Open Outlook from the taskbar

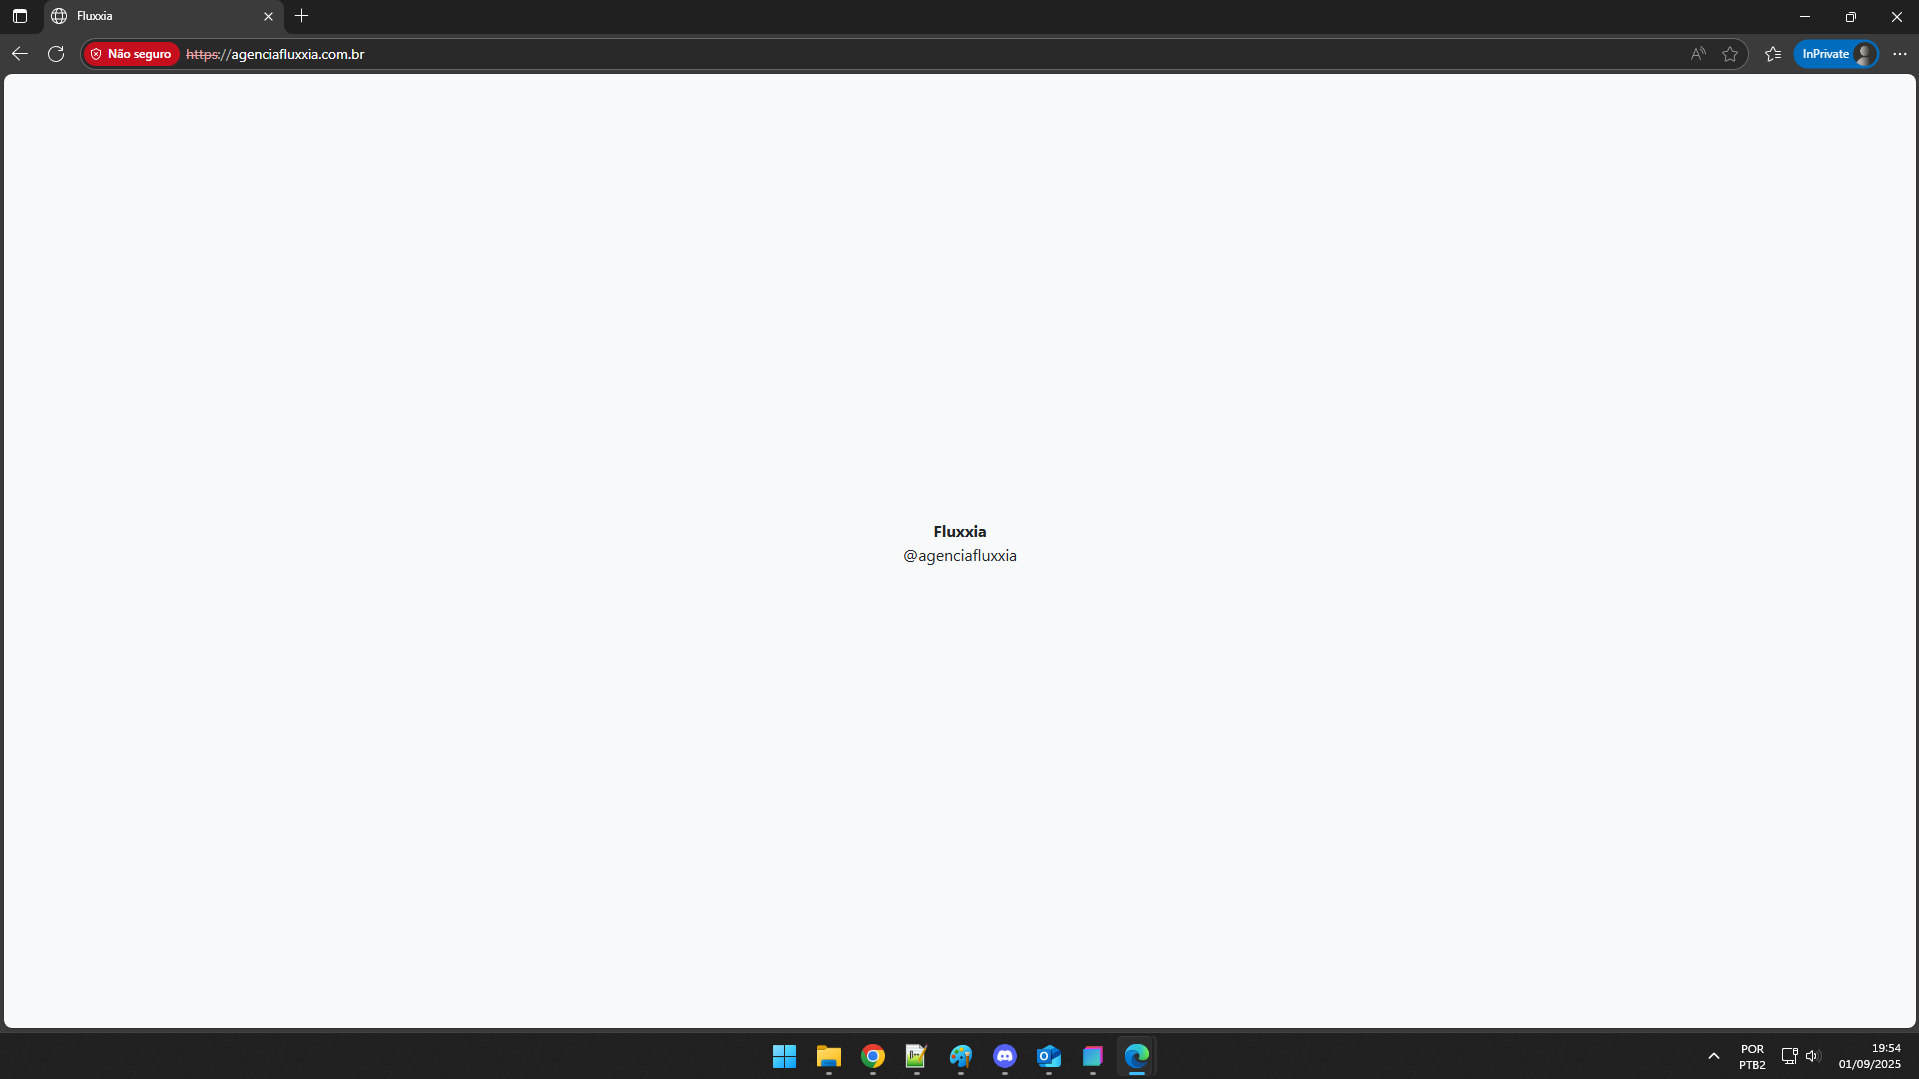tap(1048, 1056)
